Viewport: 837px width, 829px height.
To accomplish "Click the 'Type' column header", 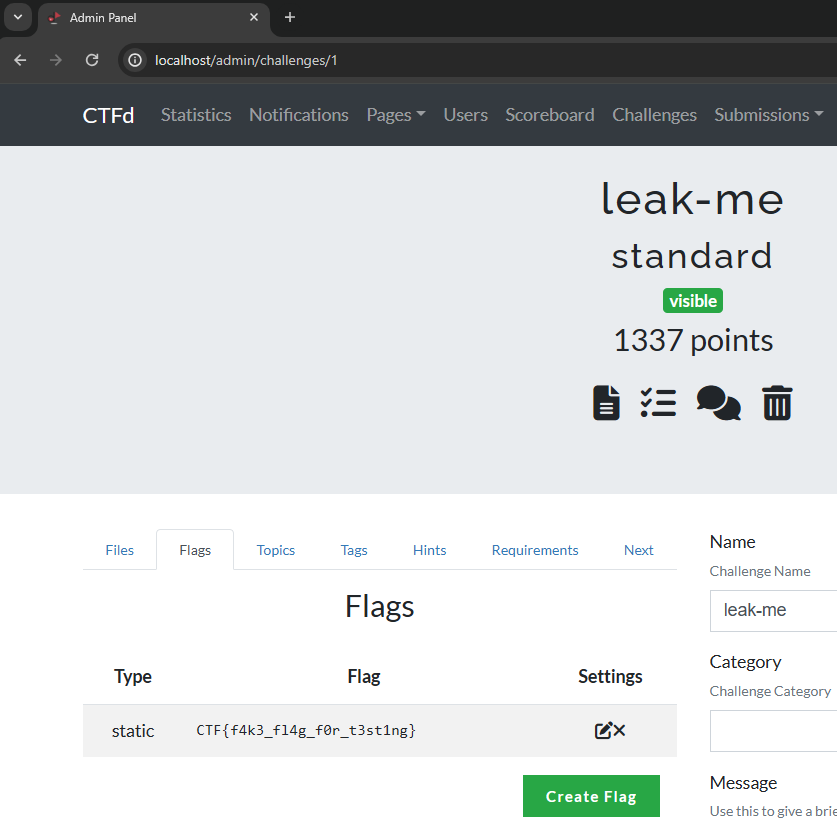I will click(133, 676).
